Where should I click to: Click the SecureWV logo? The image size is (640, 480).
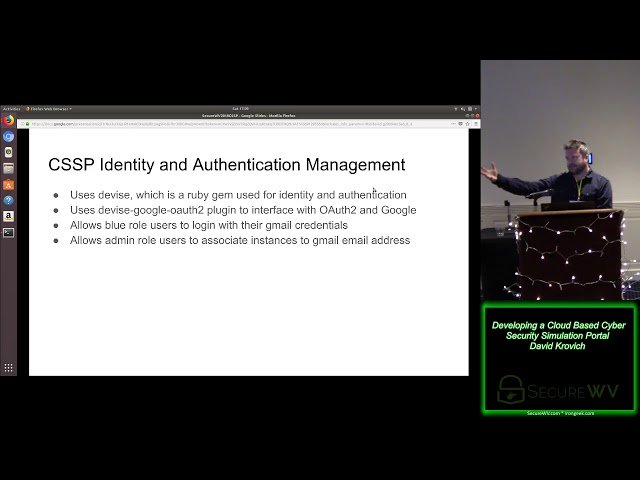(x=558, y=390)
